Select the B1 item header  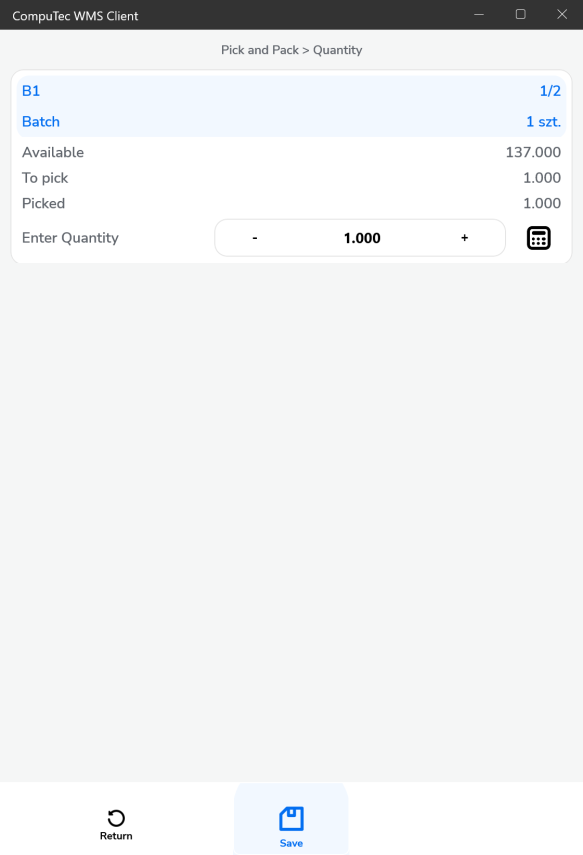tap(31, 91)
